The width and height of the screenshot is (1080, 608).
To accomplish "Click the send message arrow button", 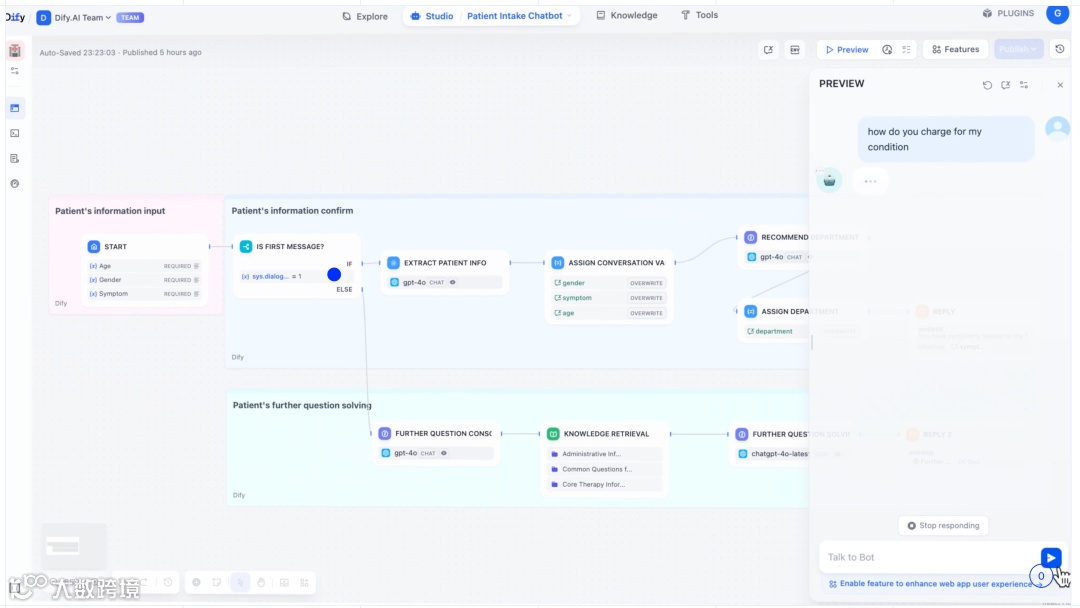I will 1050,557.
